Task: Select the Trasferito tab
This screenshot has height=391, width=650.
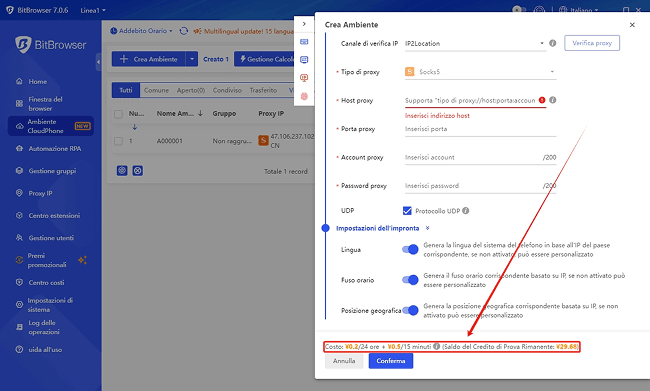Action: pos(263,90)
